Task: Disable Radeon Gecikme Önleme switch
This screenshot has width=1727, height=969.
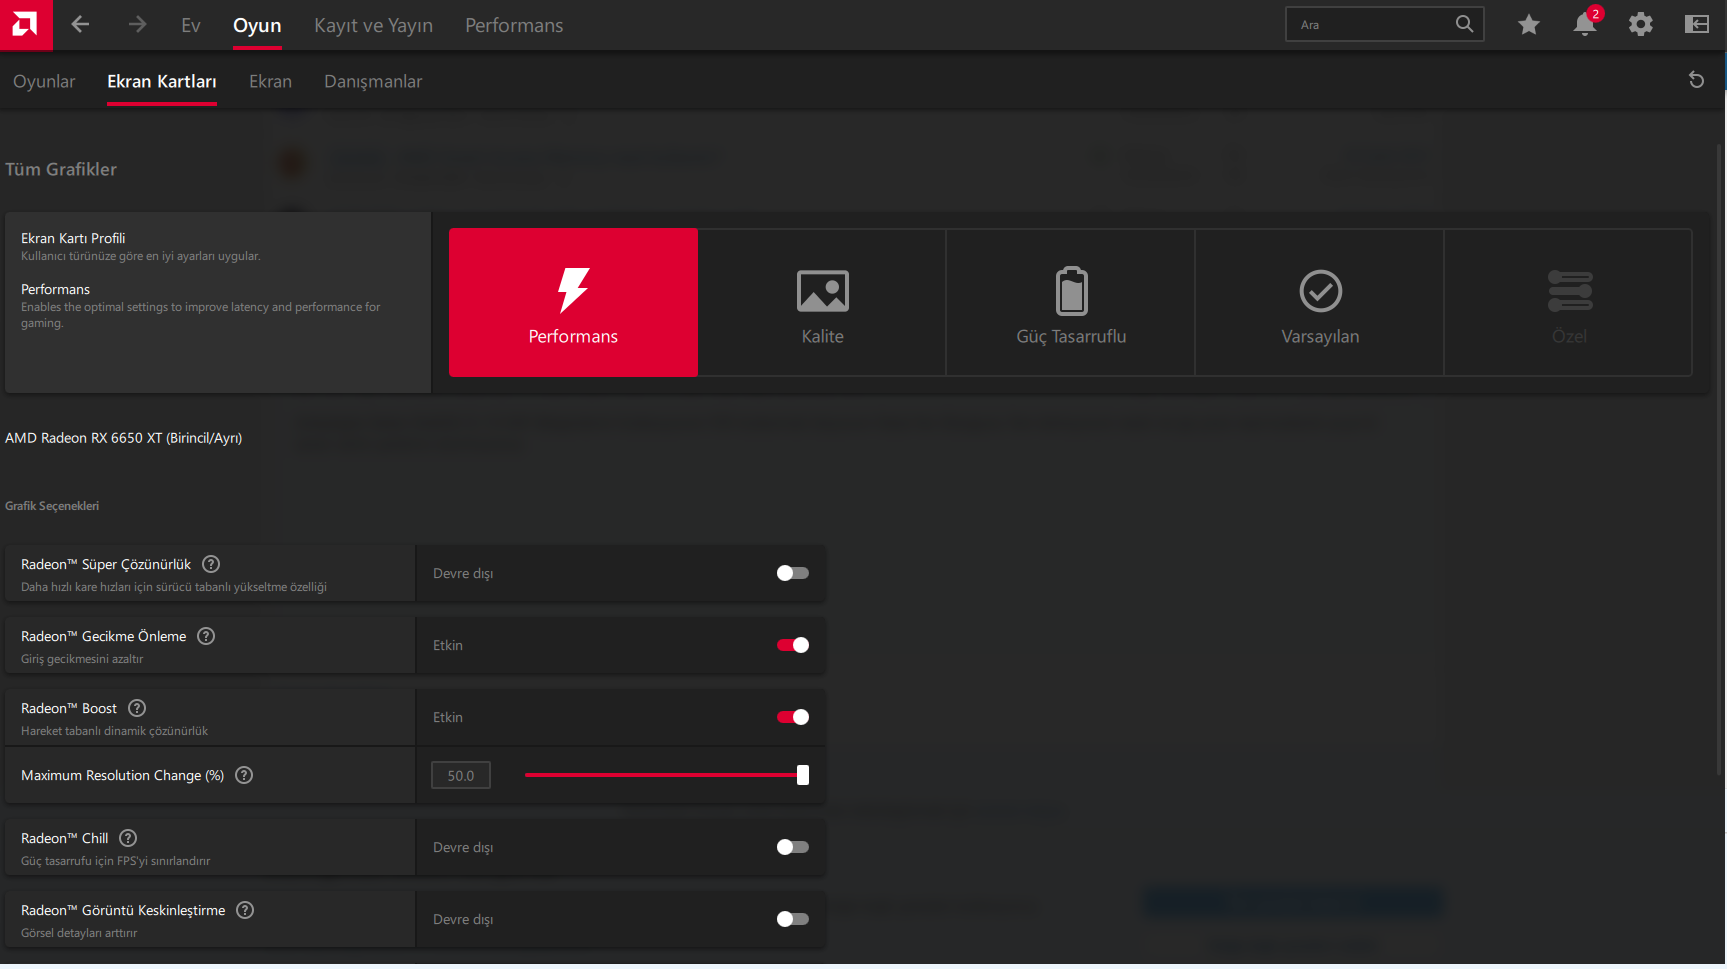Action: point(793,645)
